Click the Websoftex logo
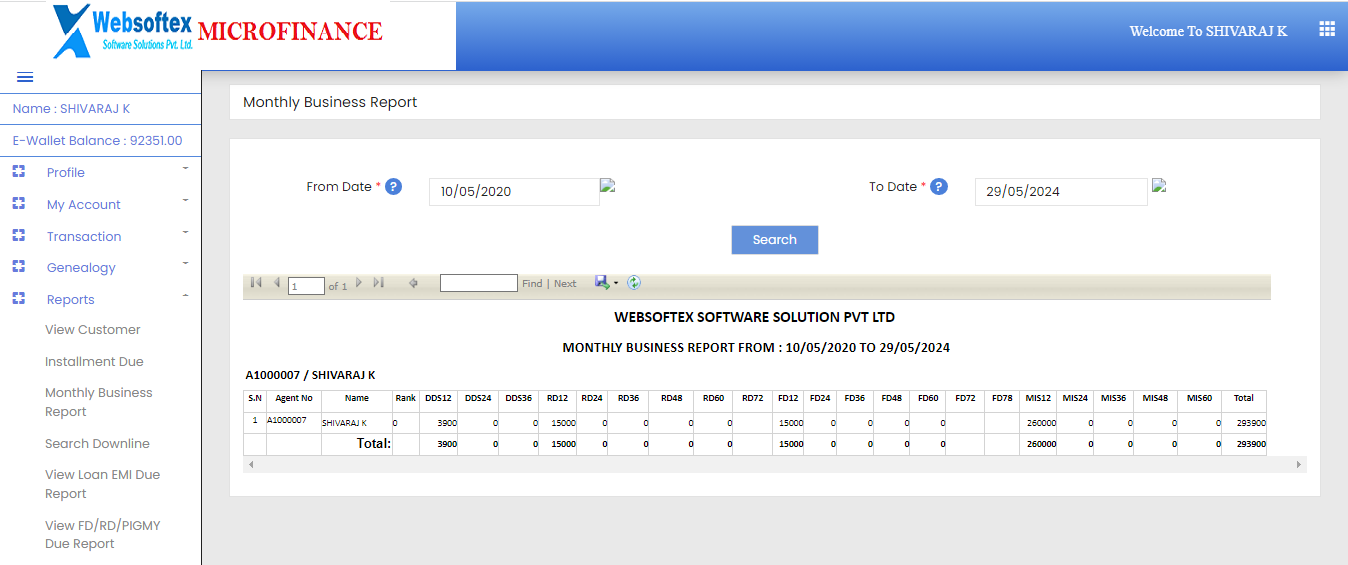The width and height of the screenshot is (1348, 565). 123,31
